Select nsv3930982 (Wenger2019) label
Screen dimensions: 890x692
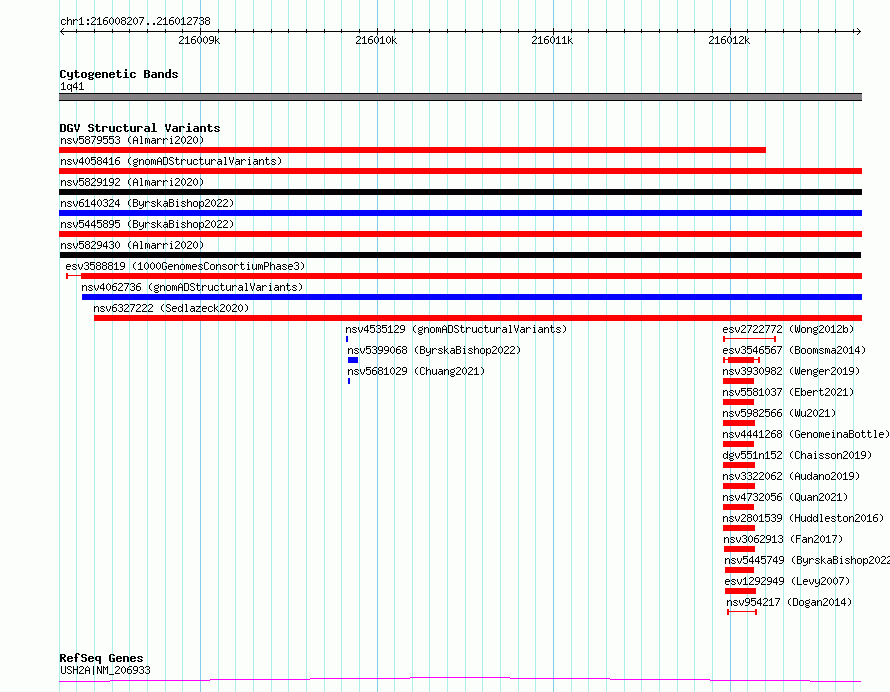pyautogui.click(x=791, y=371)
